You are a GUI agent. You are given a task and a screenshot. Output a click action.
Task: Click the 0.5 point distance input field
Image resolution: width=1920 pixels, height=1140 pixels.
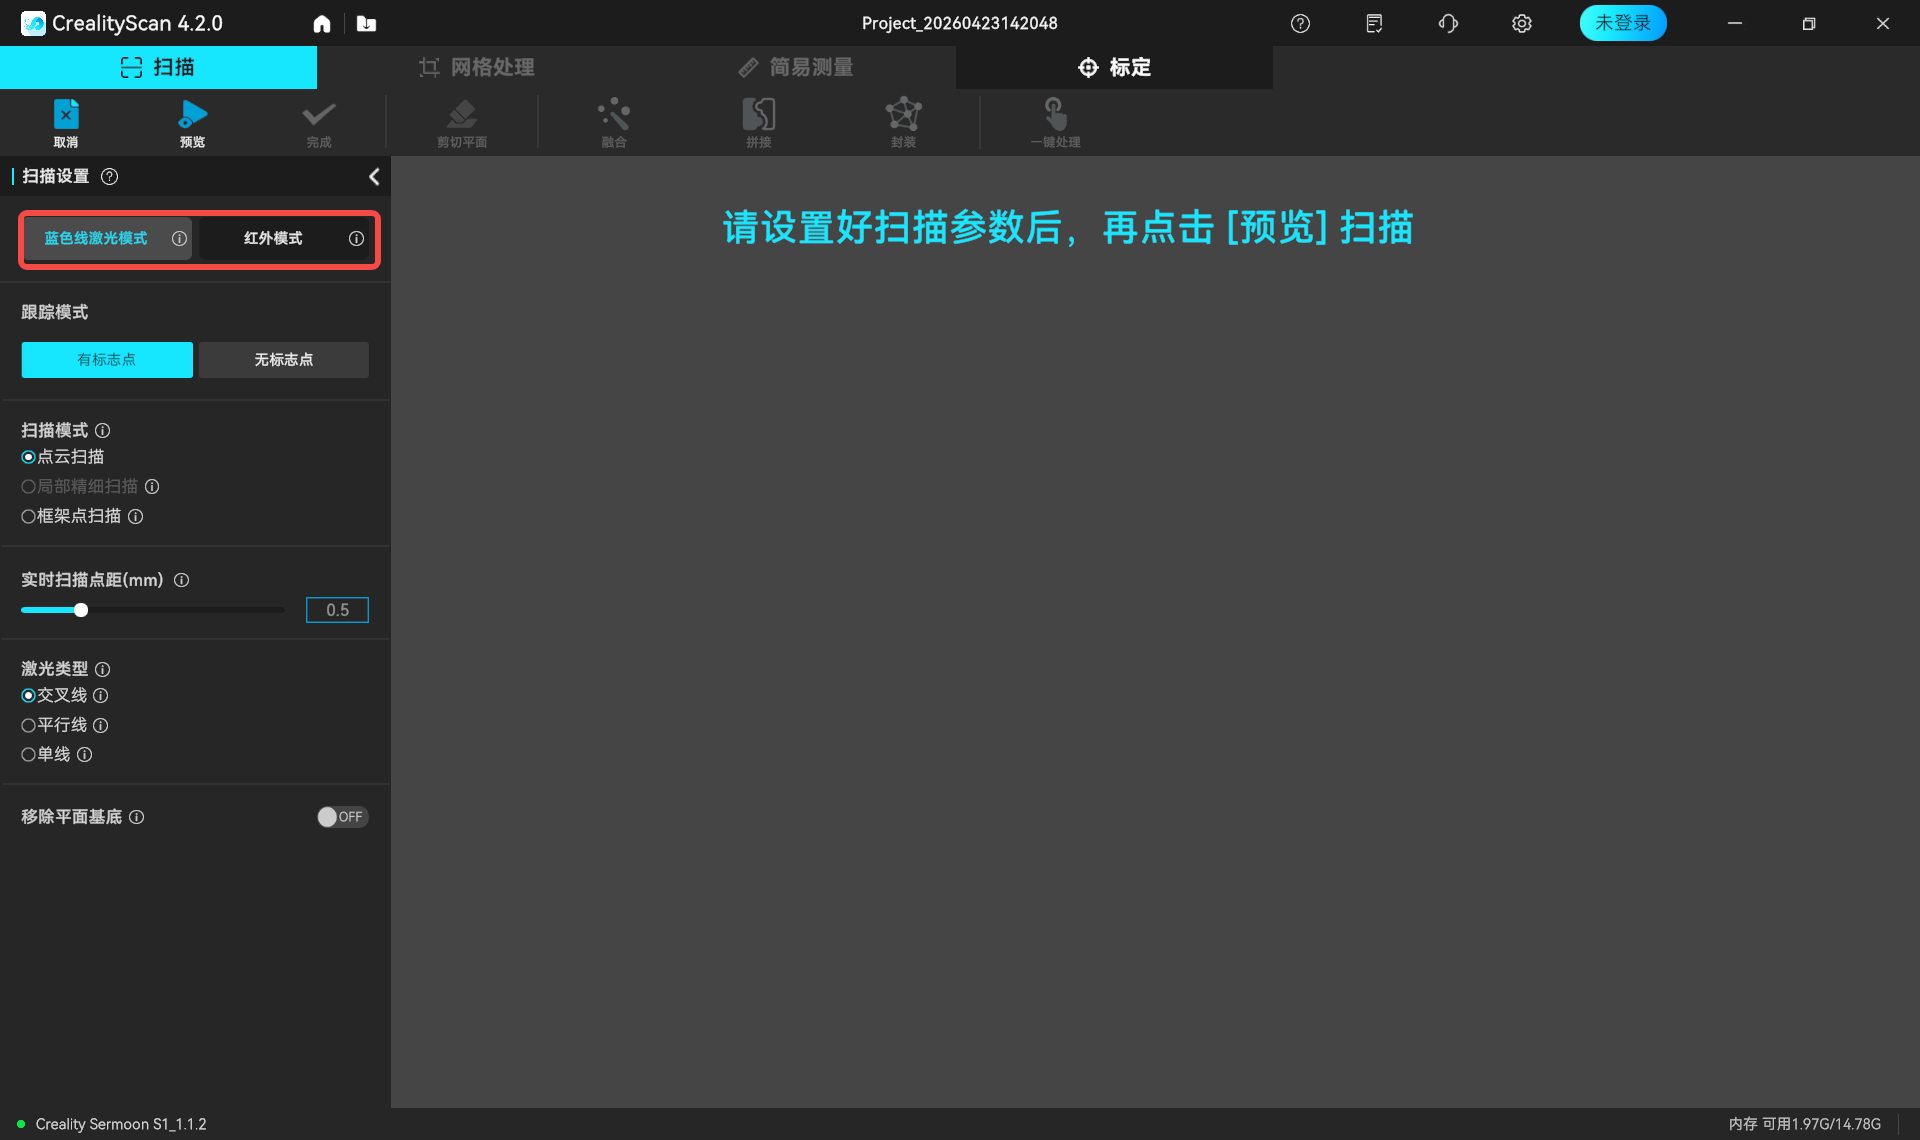tap(337, 610)
